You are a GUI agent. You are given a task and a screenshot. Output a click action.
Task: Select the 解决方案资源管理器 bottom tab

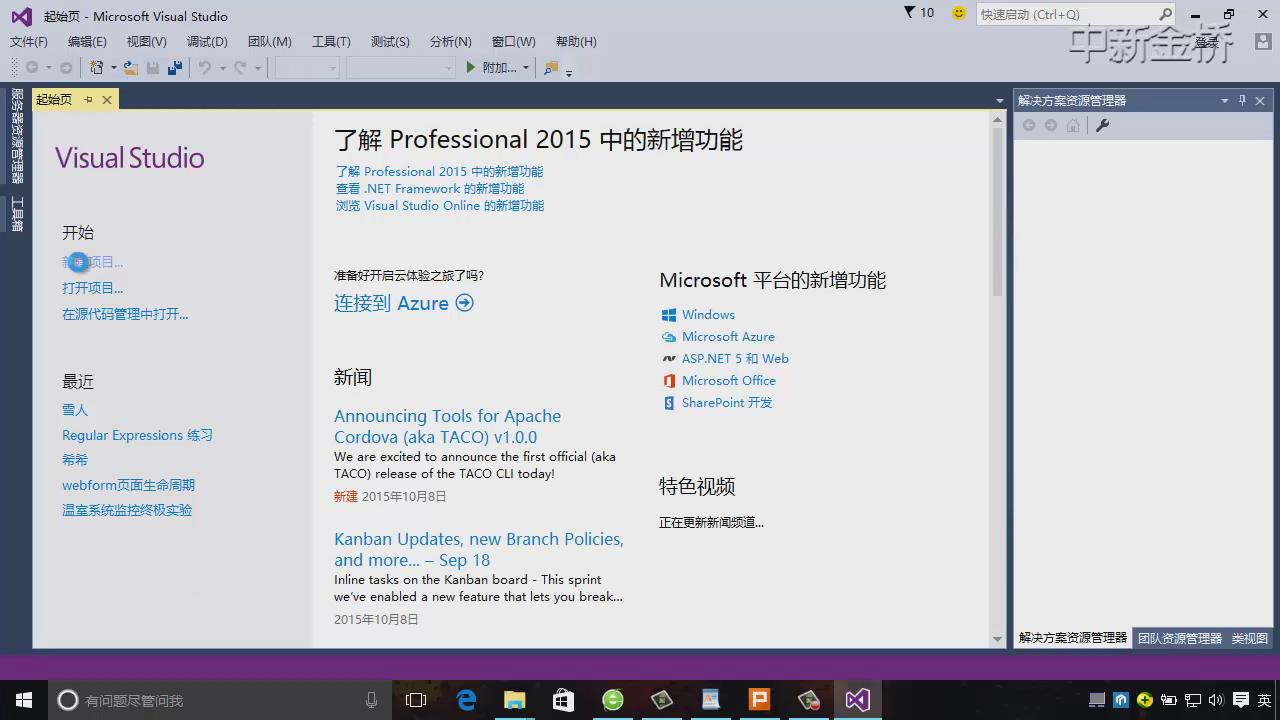1073,638
